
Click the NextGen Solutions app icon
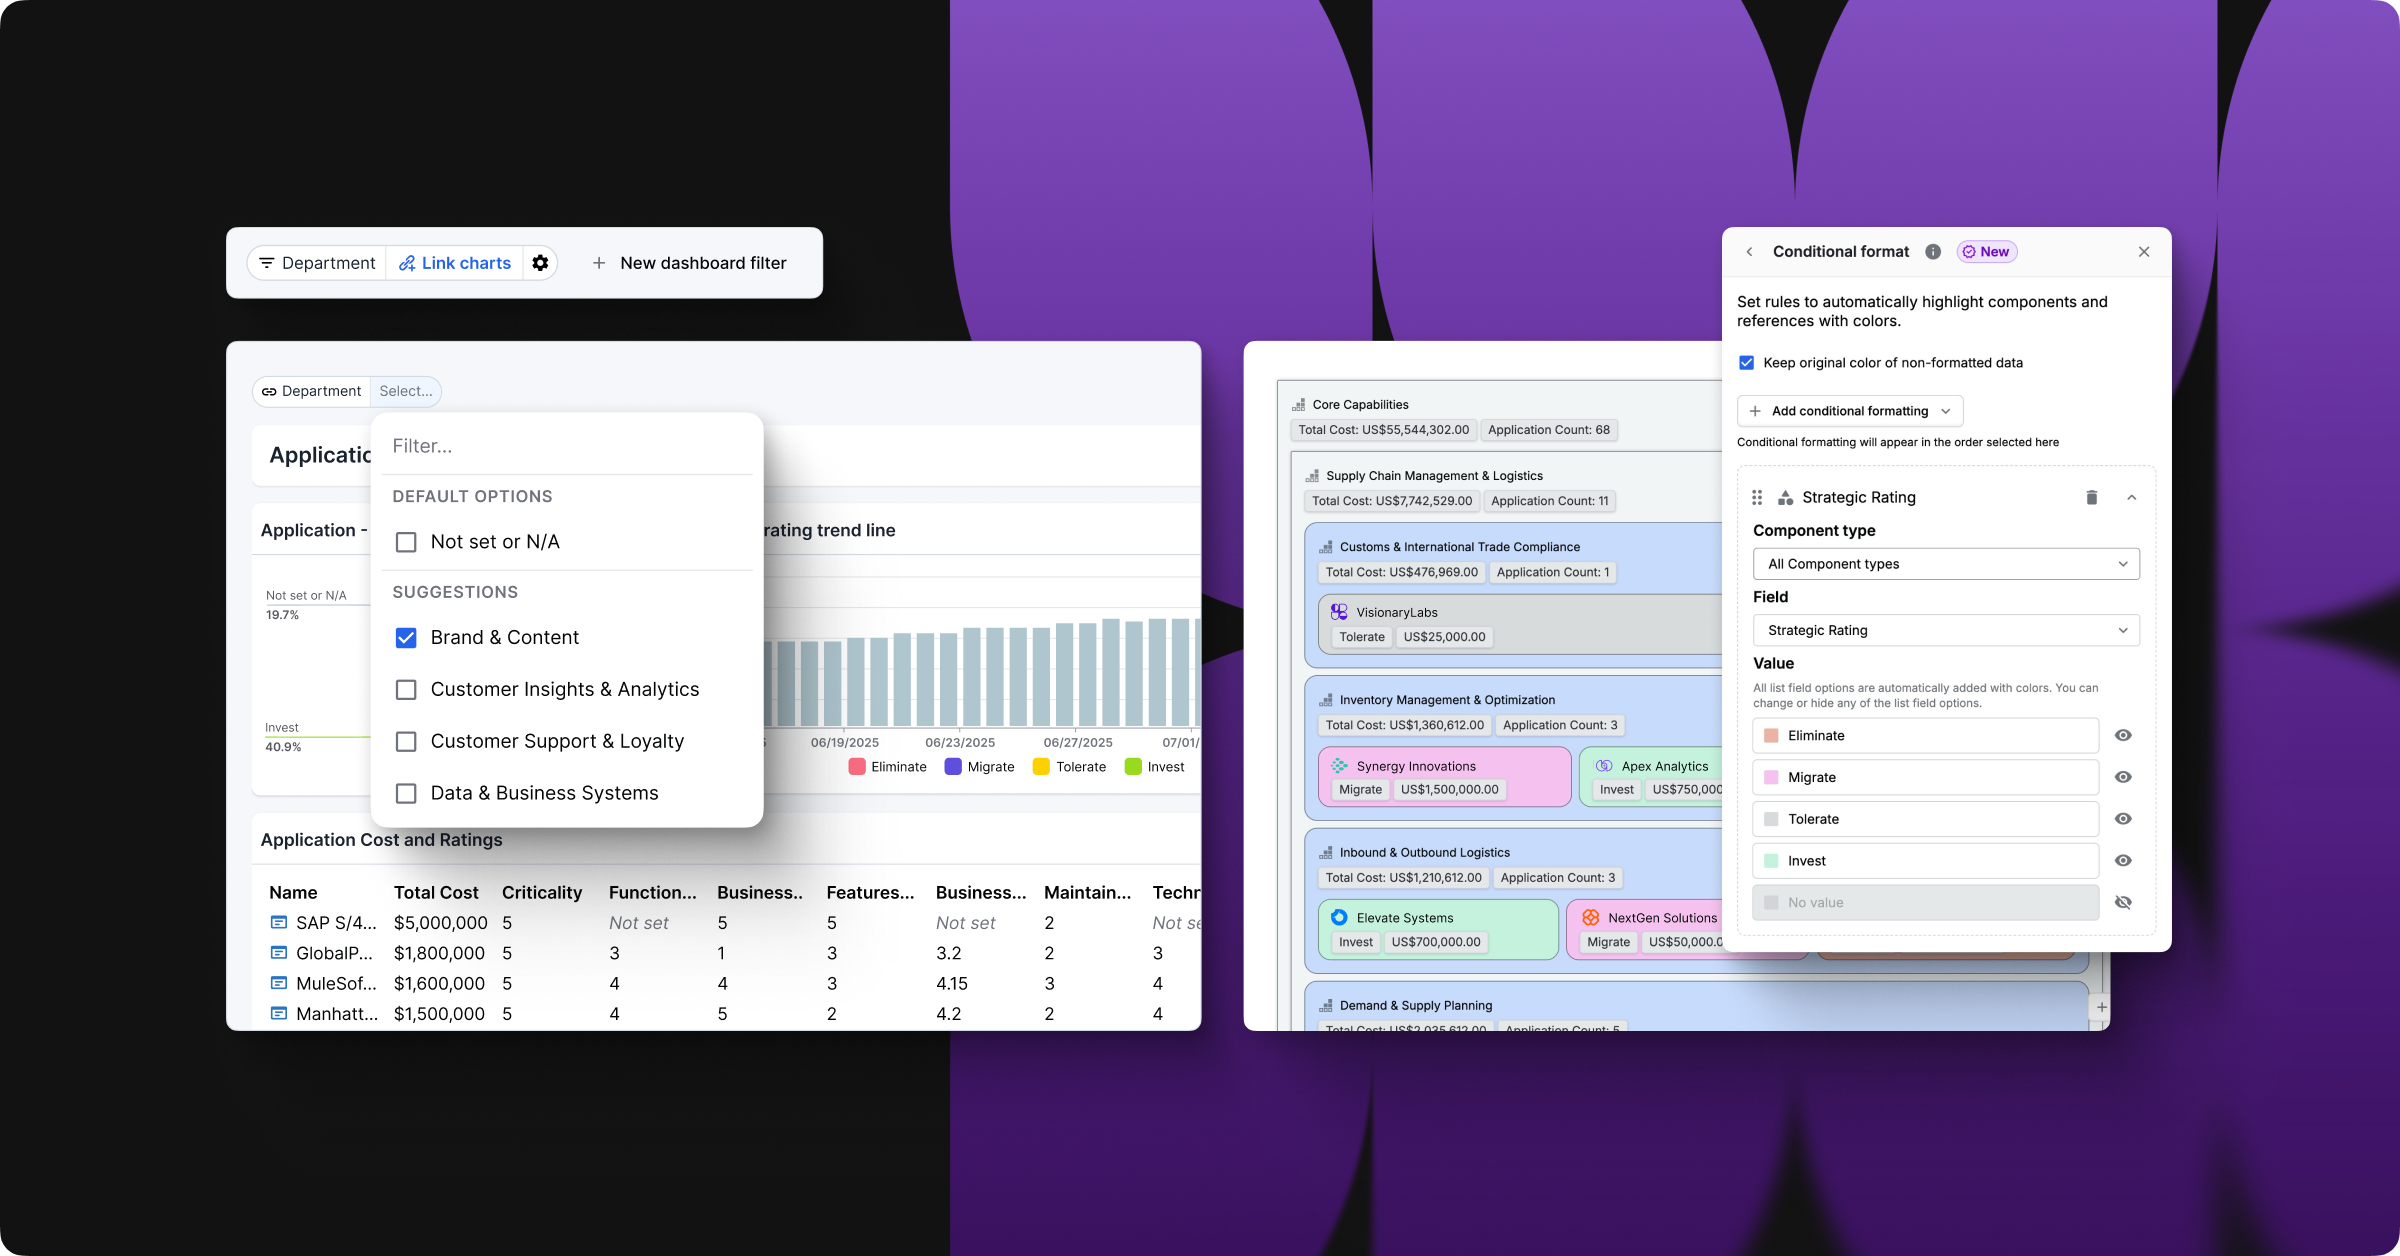point(1590,917)
